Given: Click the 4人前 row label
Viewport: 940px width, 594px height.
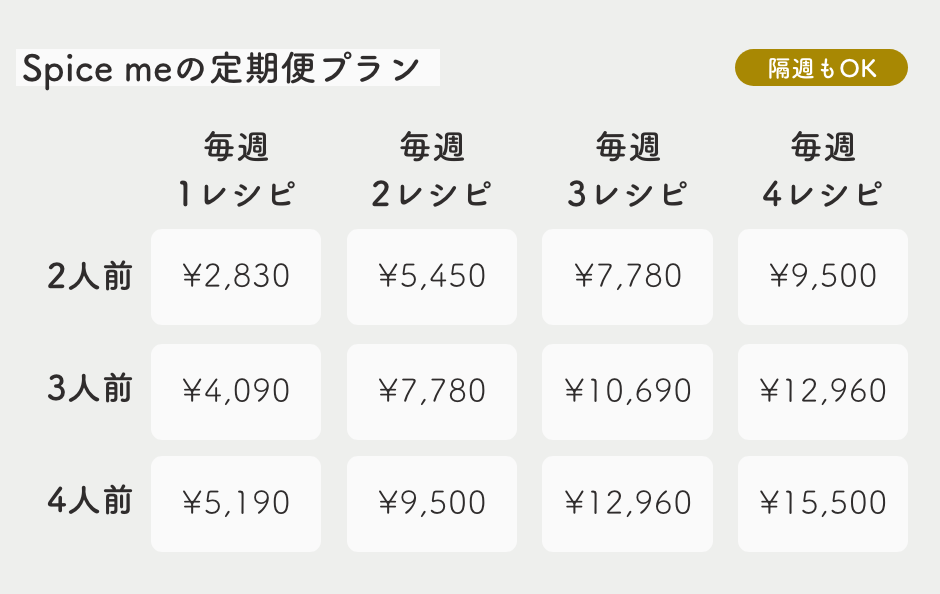Looking at the screenshot, I should (x=90, y=501).
